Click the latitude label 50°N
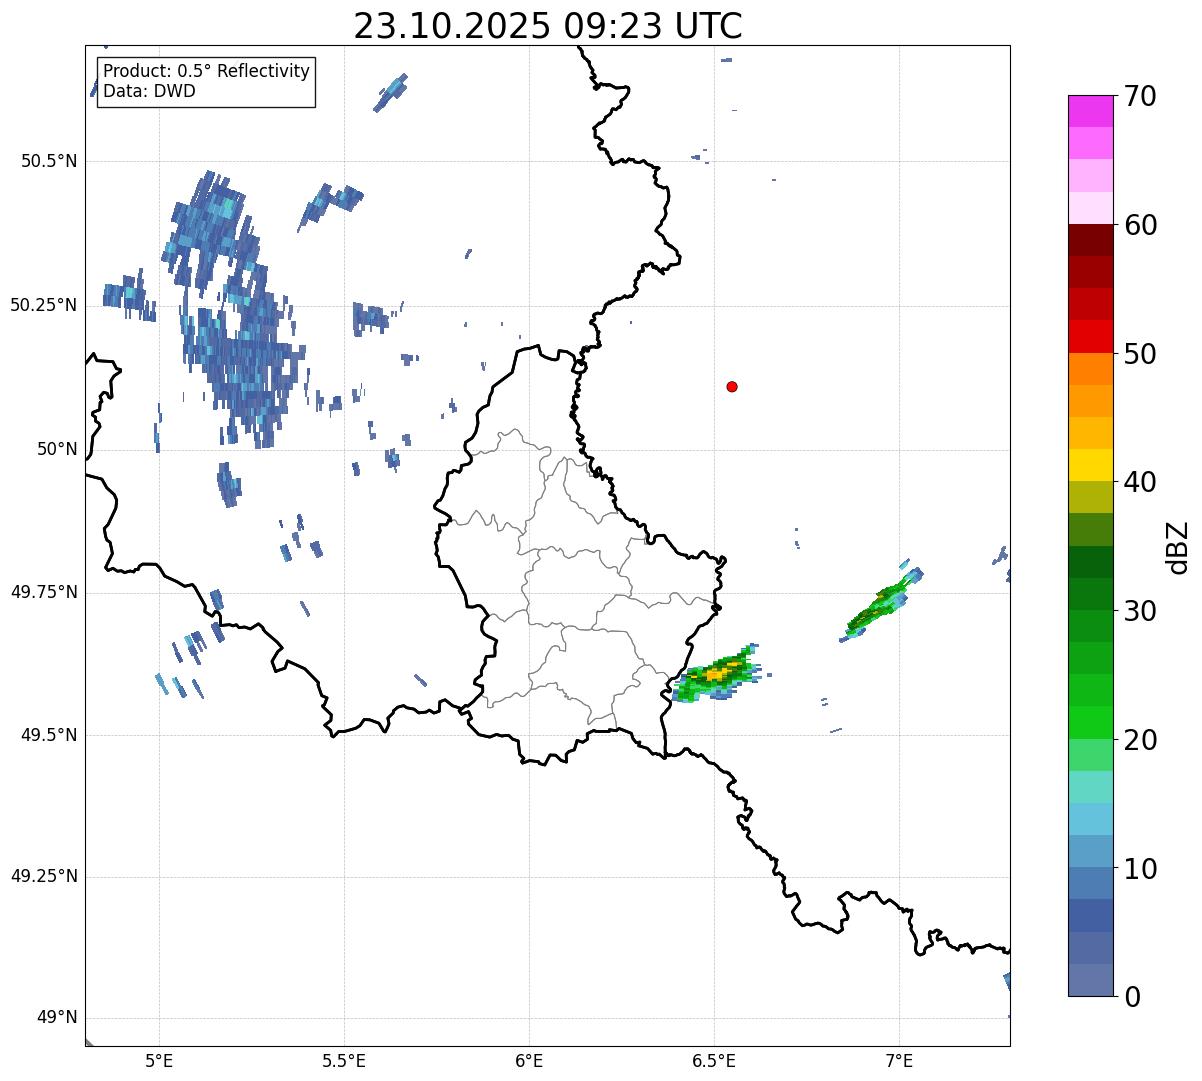This screenshot has height=1081, width=1202. [54, 449]
